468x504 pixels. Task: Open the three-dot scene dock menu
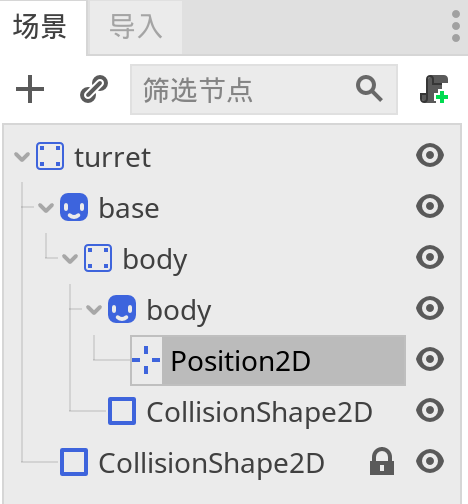click(456, 26)
